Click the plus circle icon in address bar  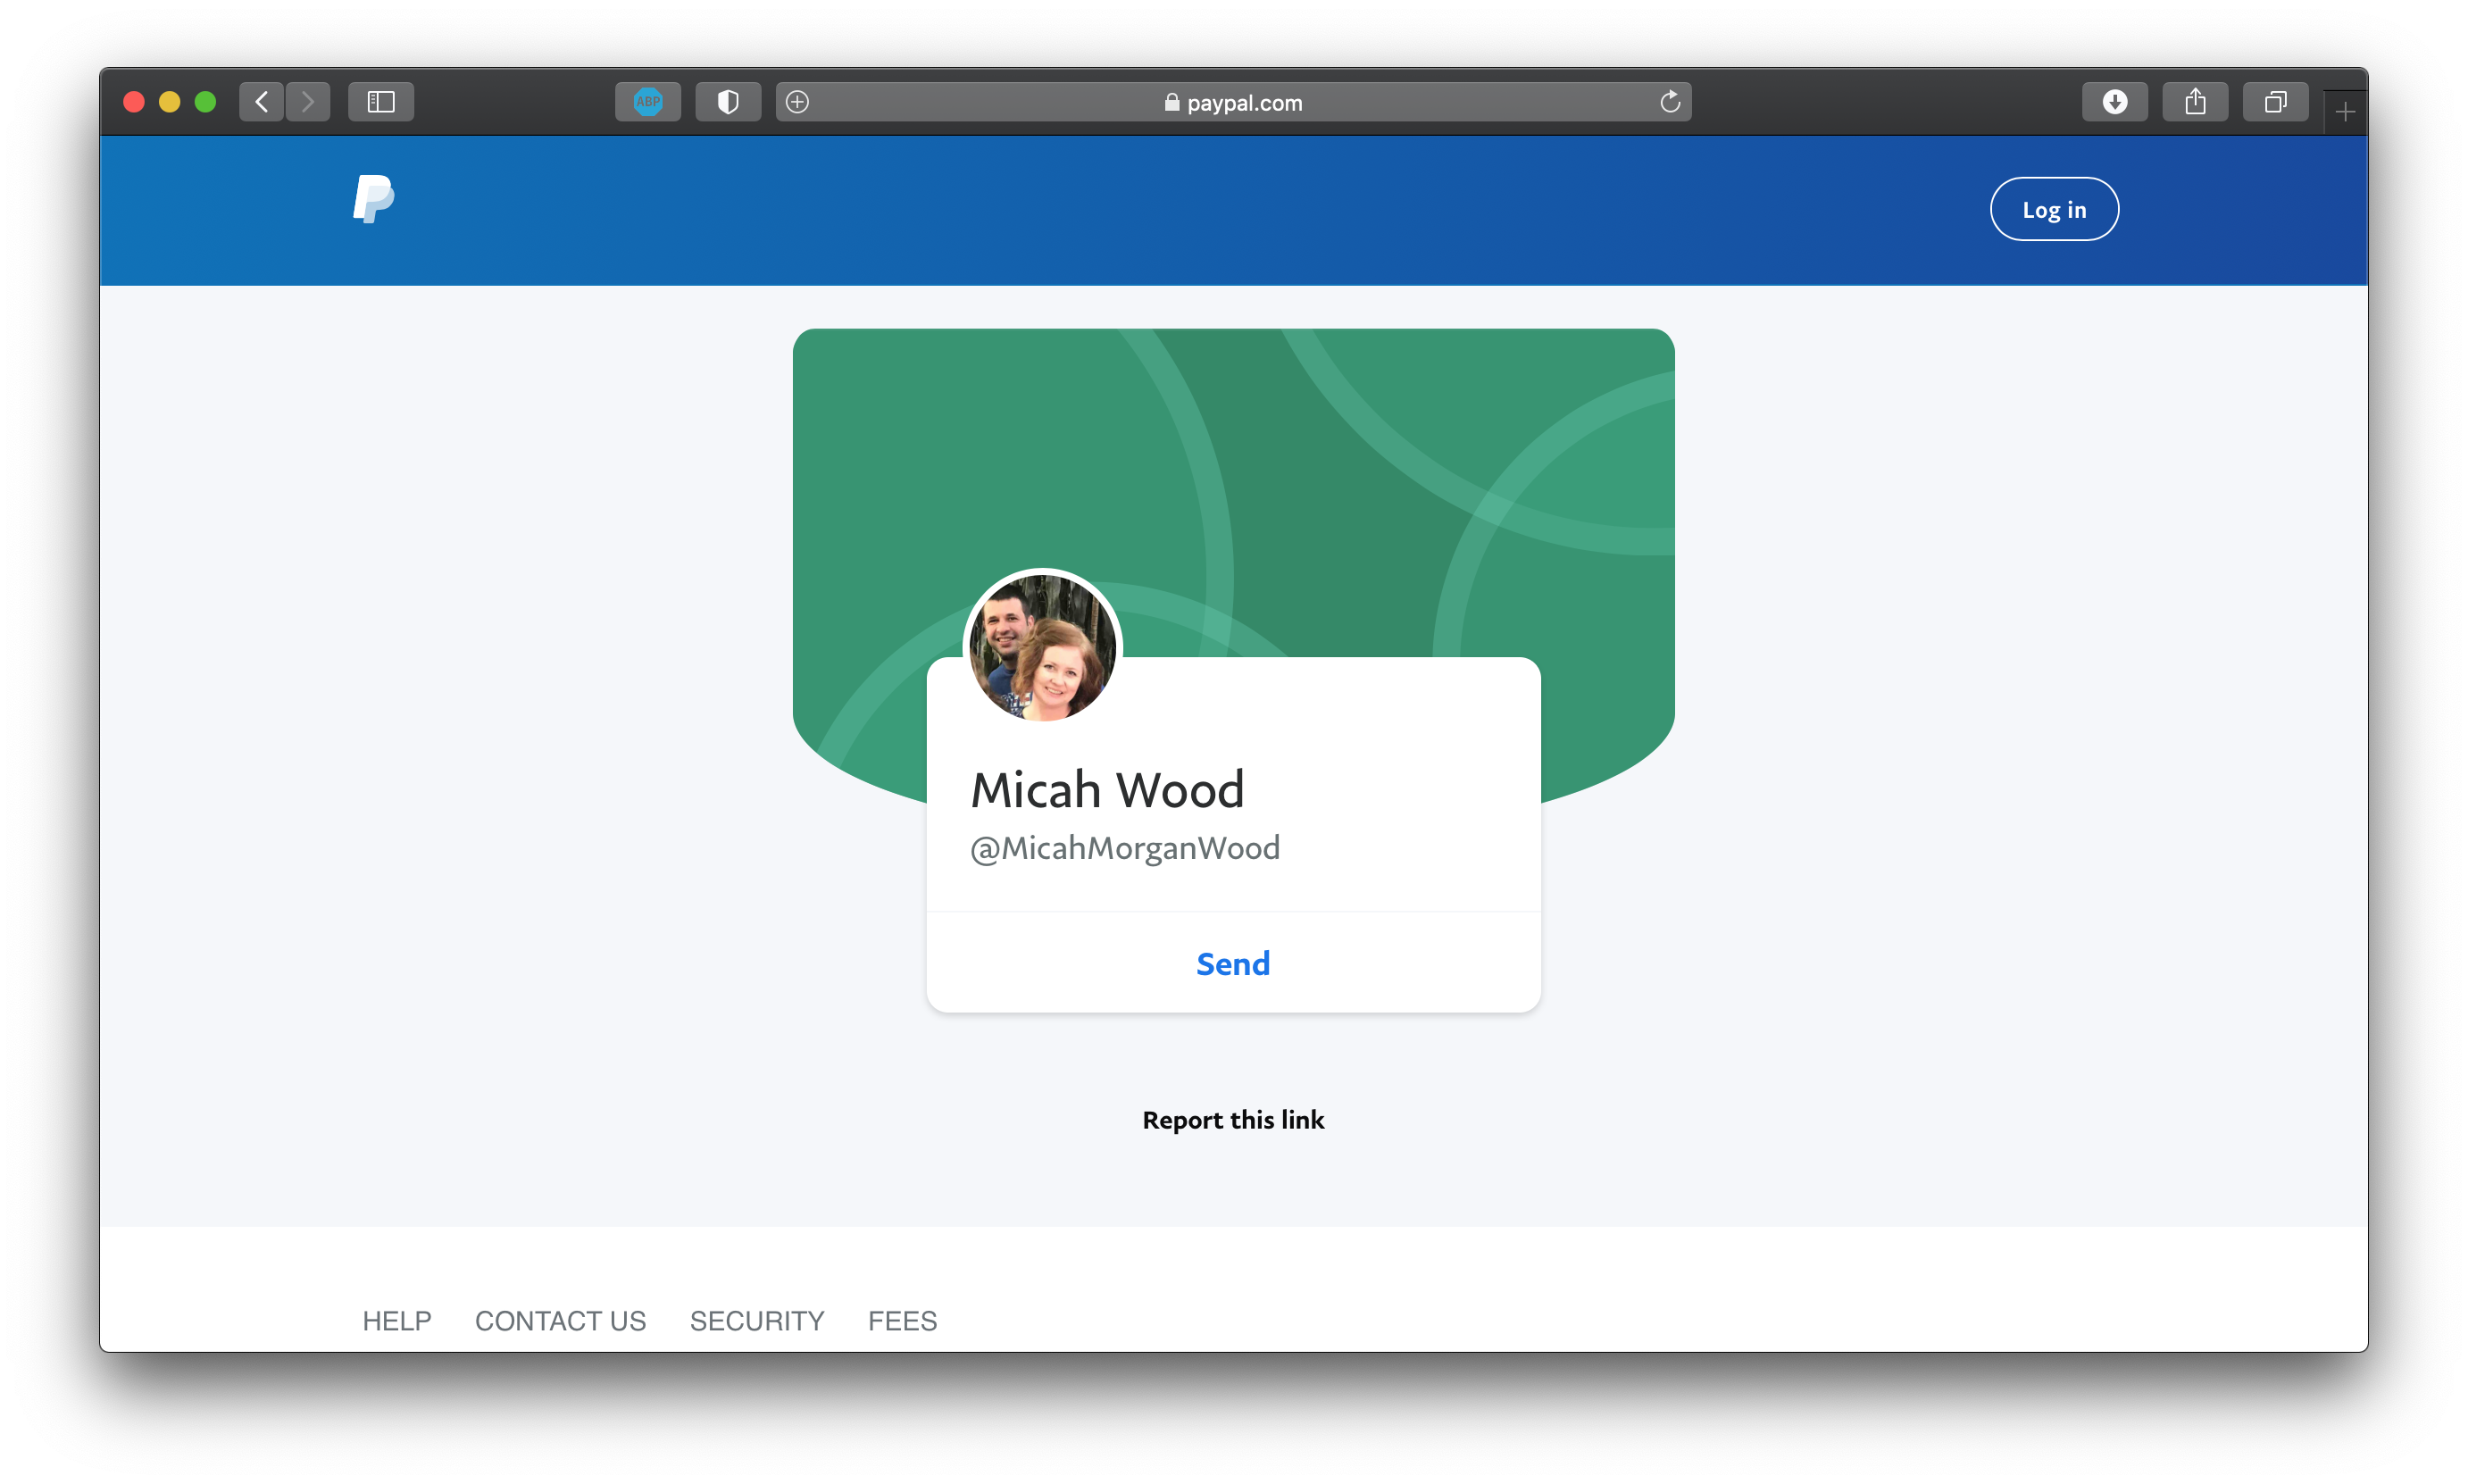[x=798, y=102]
